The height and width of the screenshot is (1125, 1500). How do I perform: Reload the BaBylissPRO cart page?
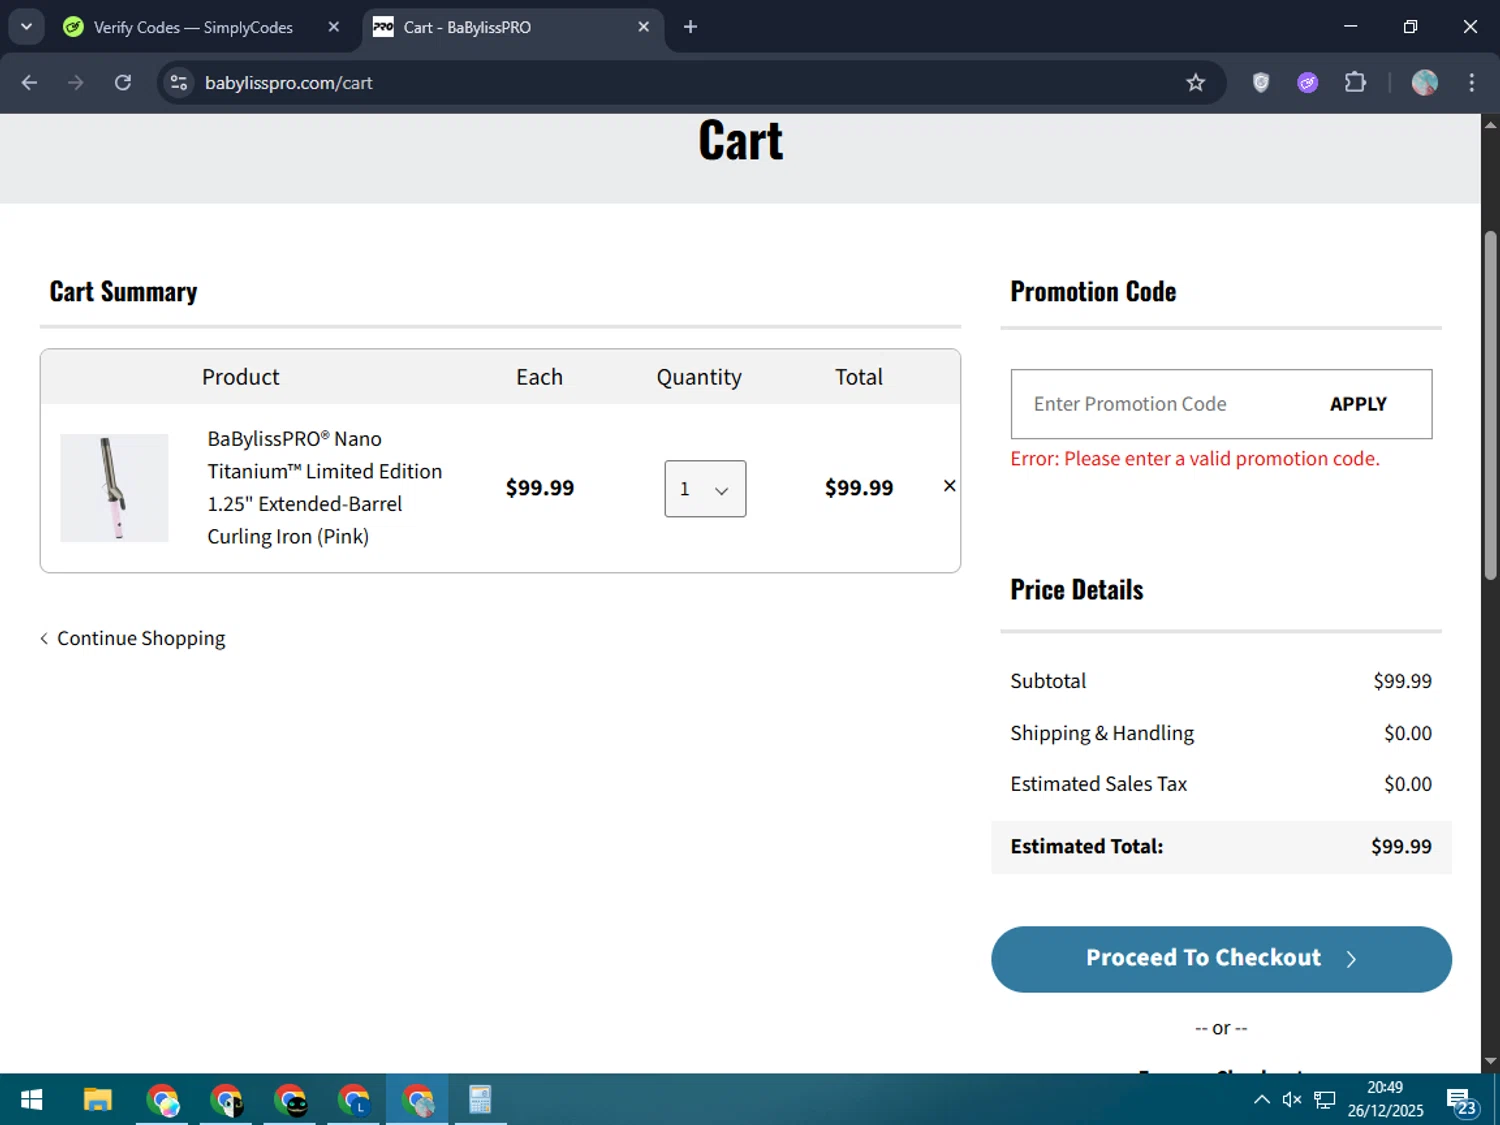coord(123,83)
